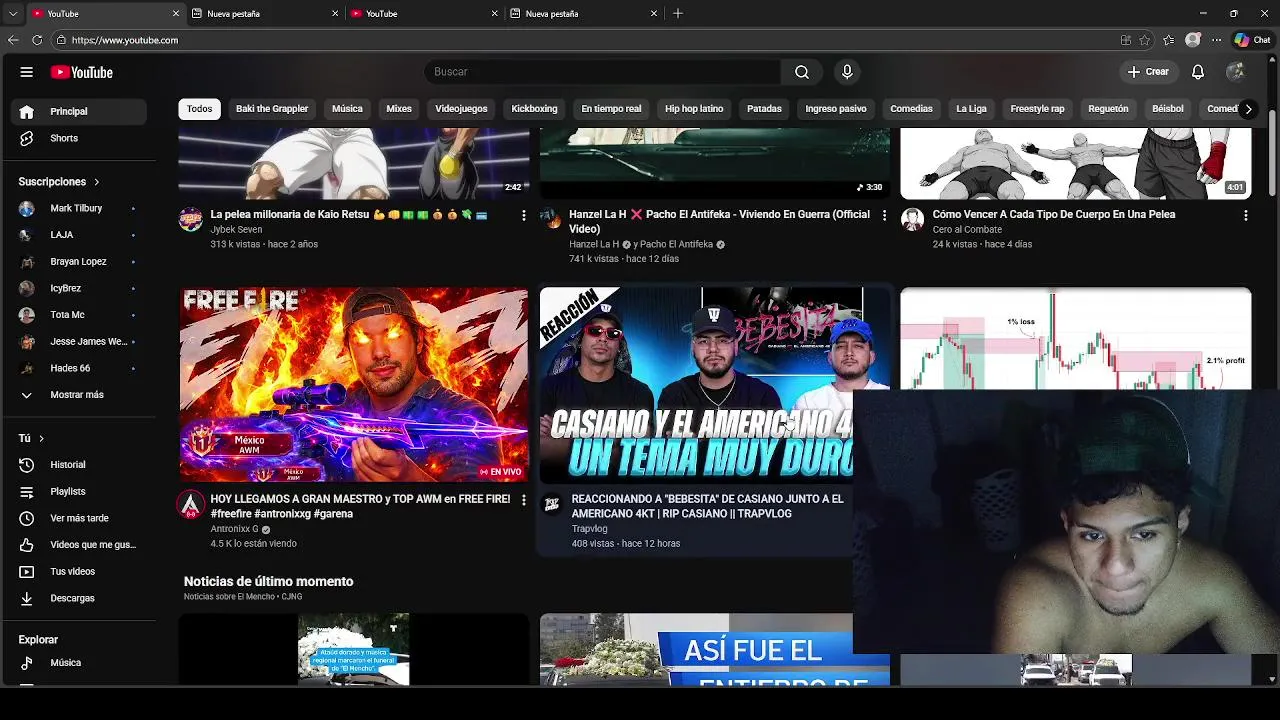Open Playlists in the sidebar
Screen dimensions: 1280x720
pos(79,492)
